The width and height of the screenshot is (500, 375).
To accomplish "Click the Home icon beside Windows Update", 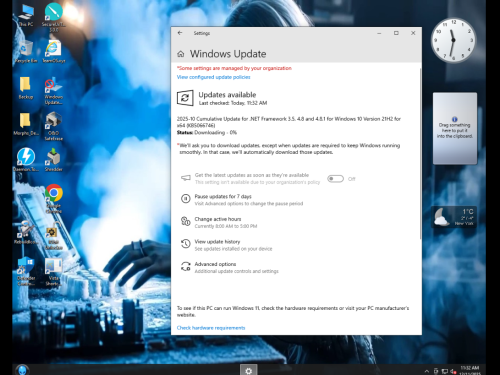I will (181, 54).
